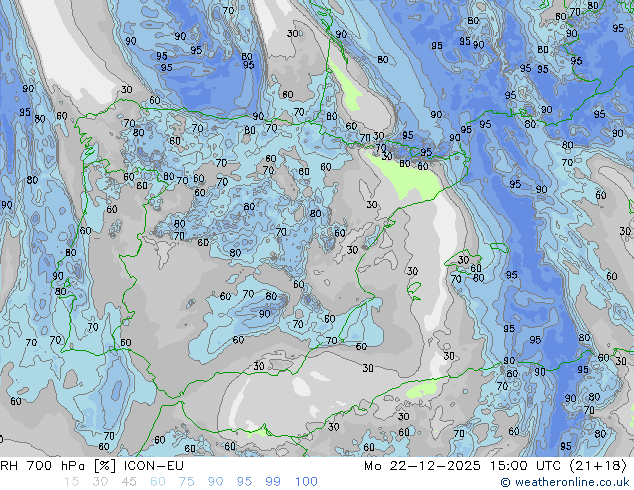Image resolution: width=634 pixels, height=490 pixels.
Task: Click the 15 value in the colour legend
Action: click(71, 482)
